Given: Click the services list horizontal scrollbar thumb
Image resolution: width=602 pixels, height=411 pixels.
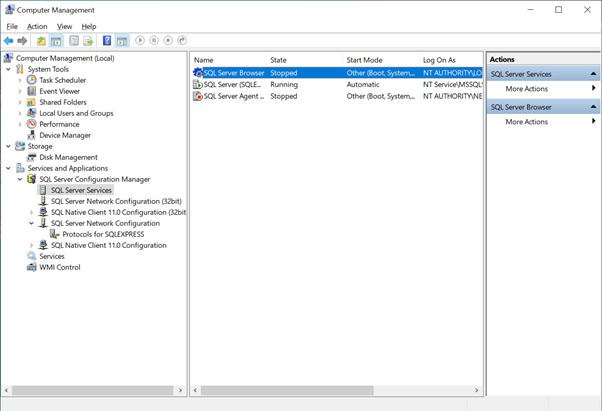Looking at the screenshot, I should pos(287,390).
